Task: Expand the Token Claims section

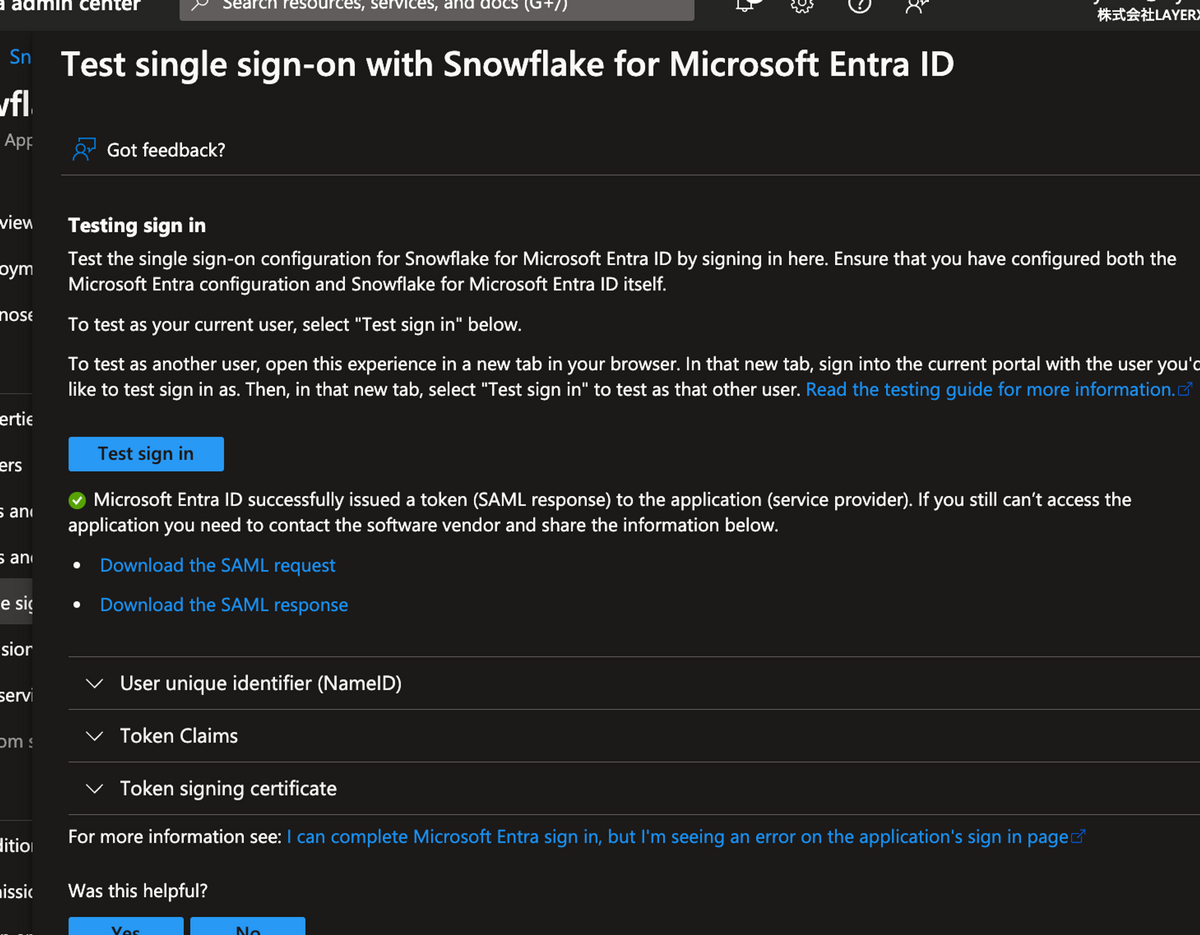Action: pos(634,736)
